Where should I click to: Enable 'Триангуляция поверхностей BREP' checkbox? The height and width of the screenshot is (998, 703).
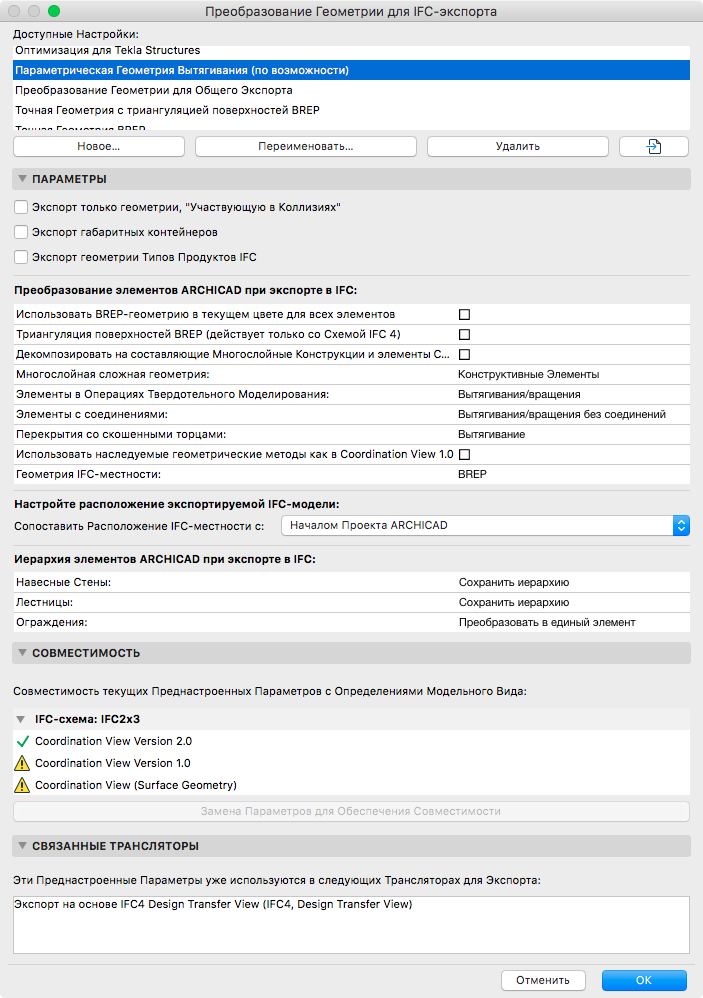click(x=464, y=334)
